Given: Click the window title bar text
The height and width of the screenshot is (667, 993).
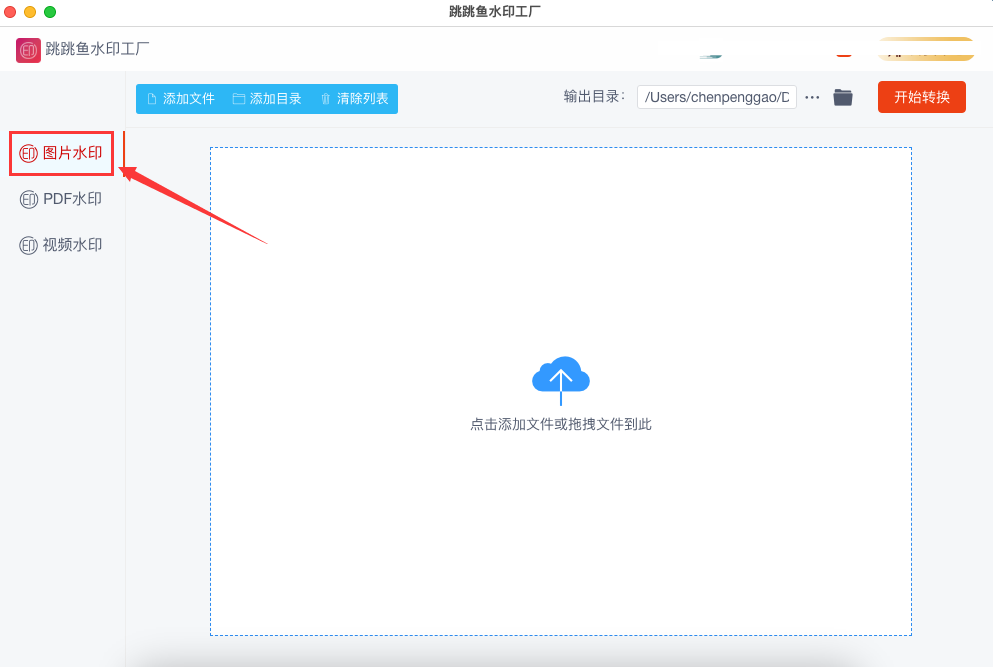Looking at the screenshot, I should click(x=495, y=11).
